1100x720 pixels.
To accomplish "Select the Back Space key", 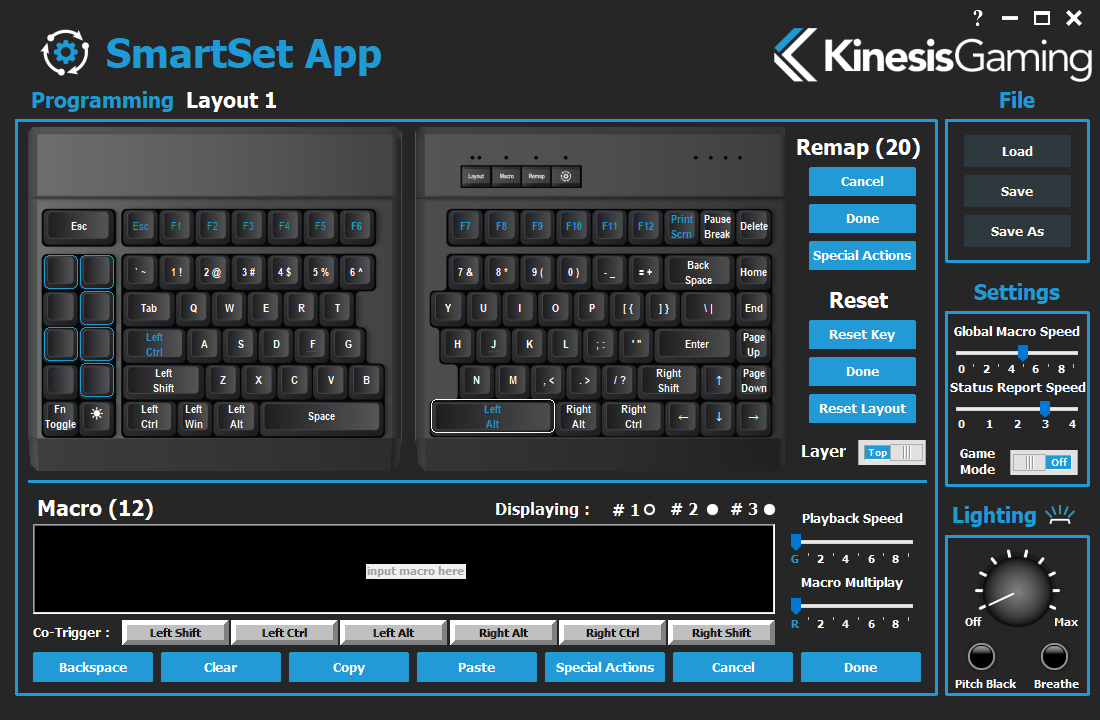I will click(x=698, y=272).
